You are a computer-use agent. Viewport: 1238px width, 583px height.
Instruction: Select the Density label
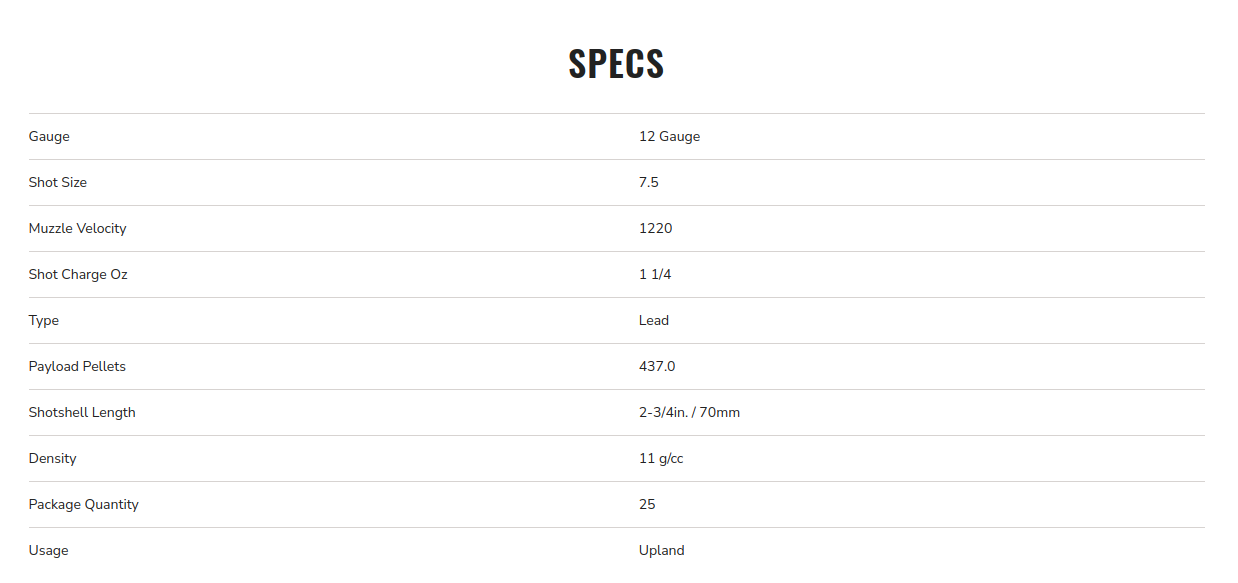[53, 458]
